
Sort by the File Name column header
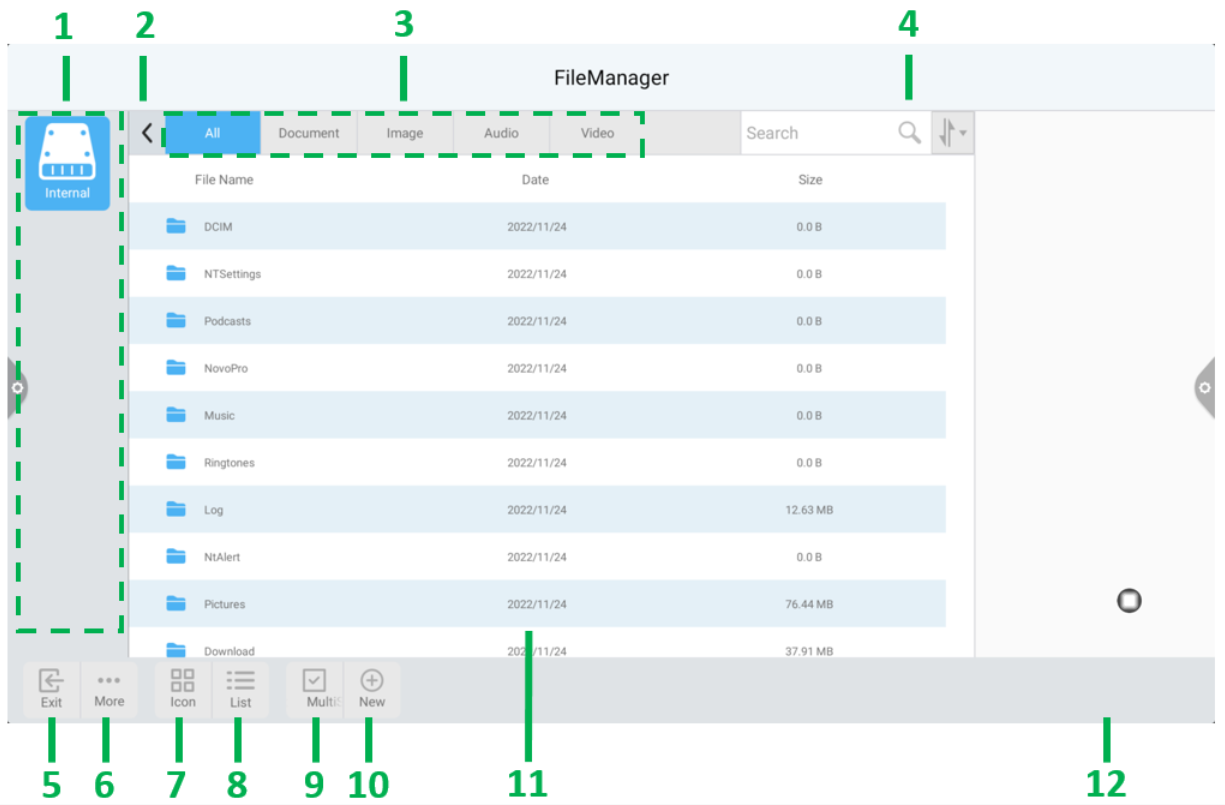(224, 180)
